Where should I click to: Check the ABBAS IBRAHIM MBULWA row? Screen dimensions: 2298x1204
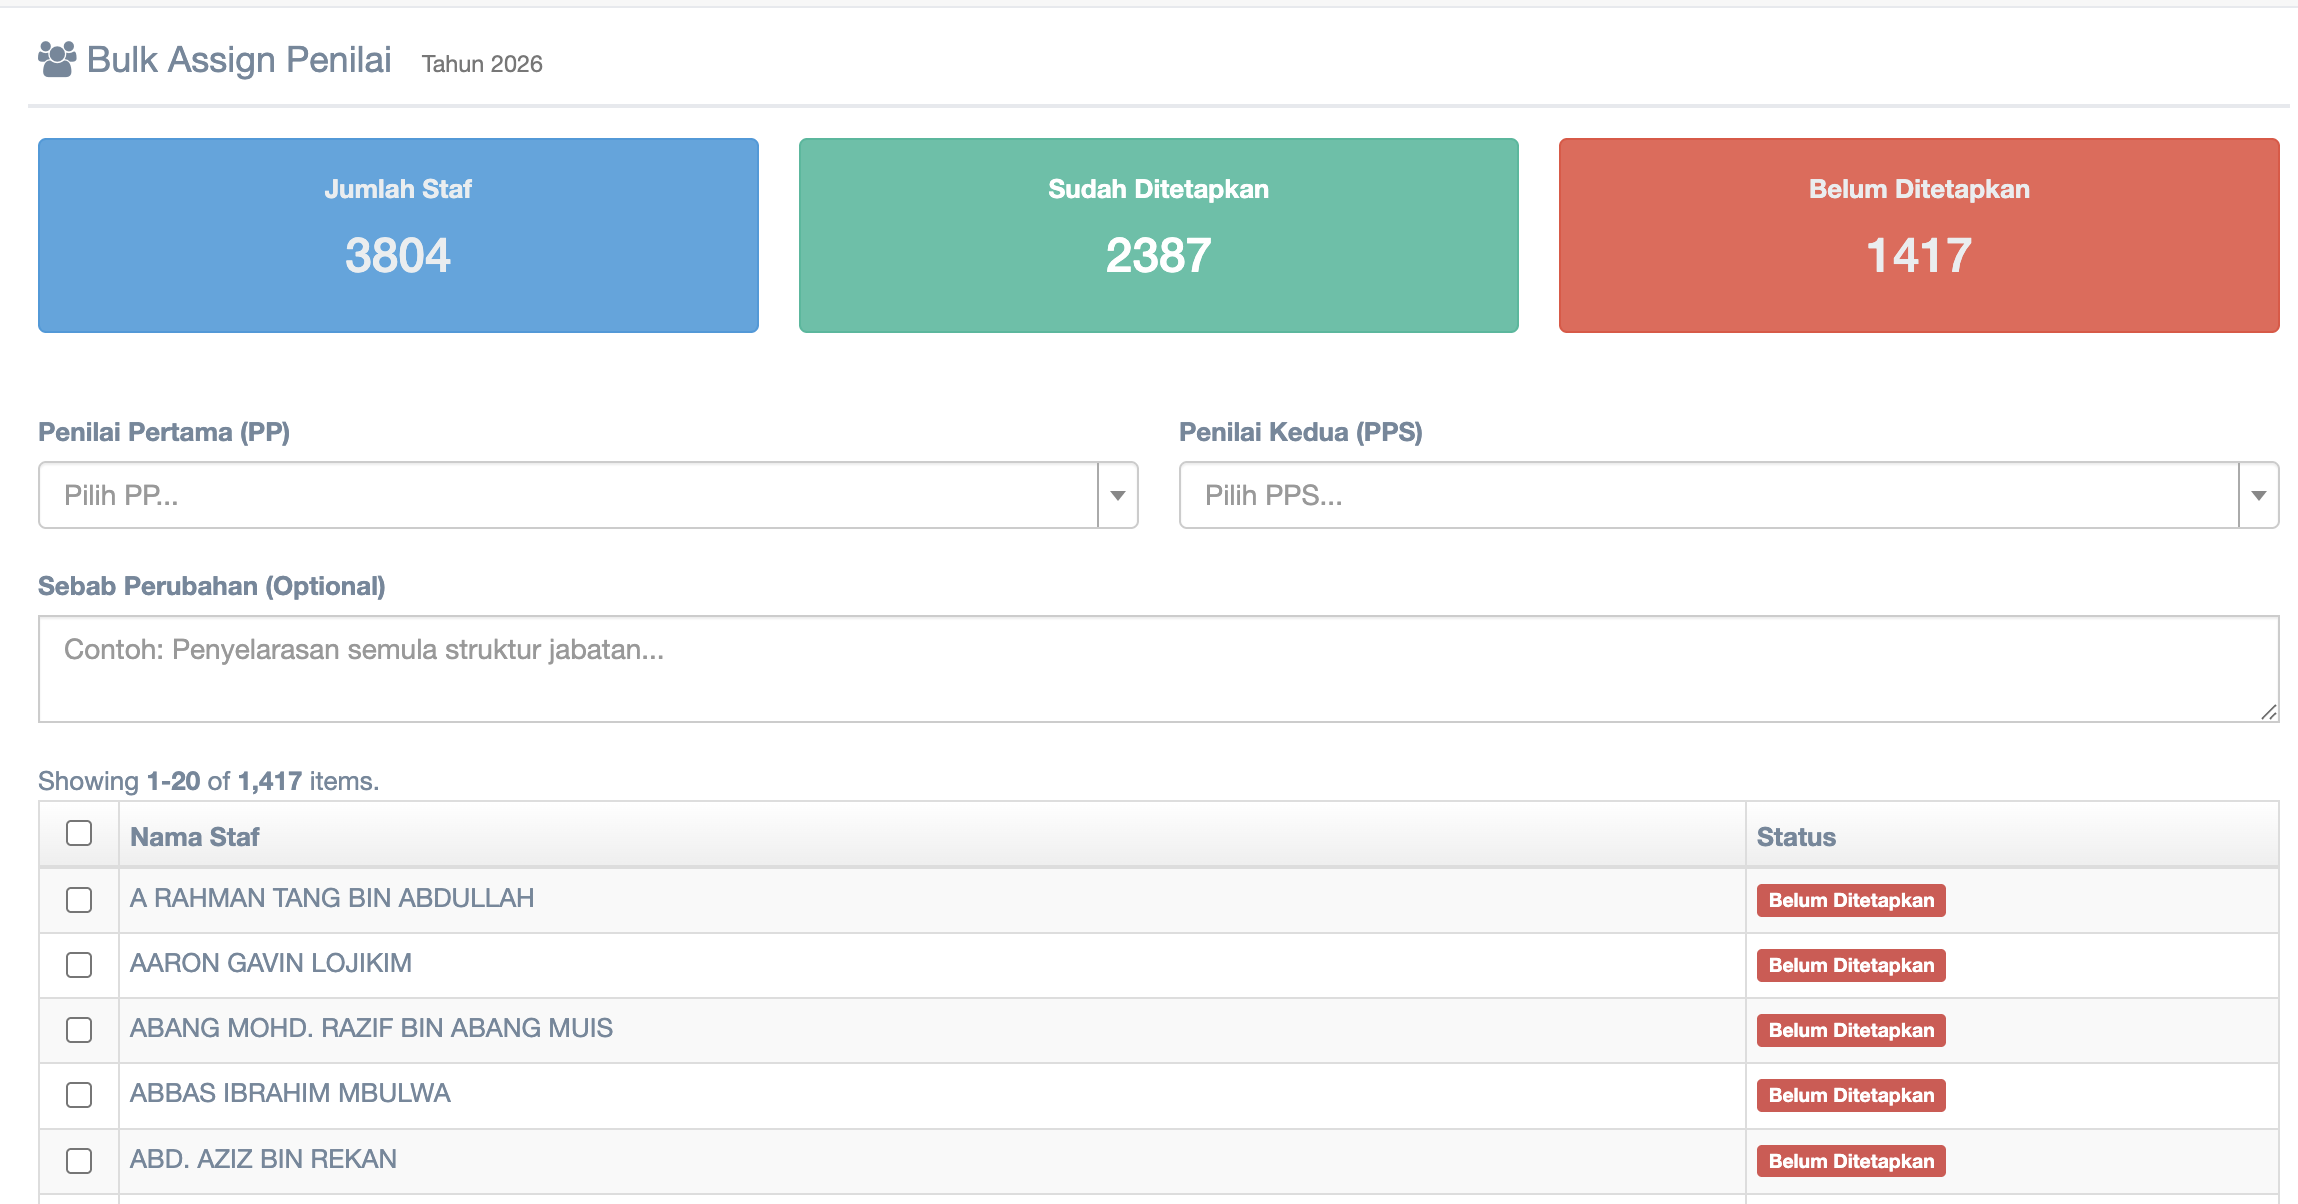point(79,1095)
